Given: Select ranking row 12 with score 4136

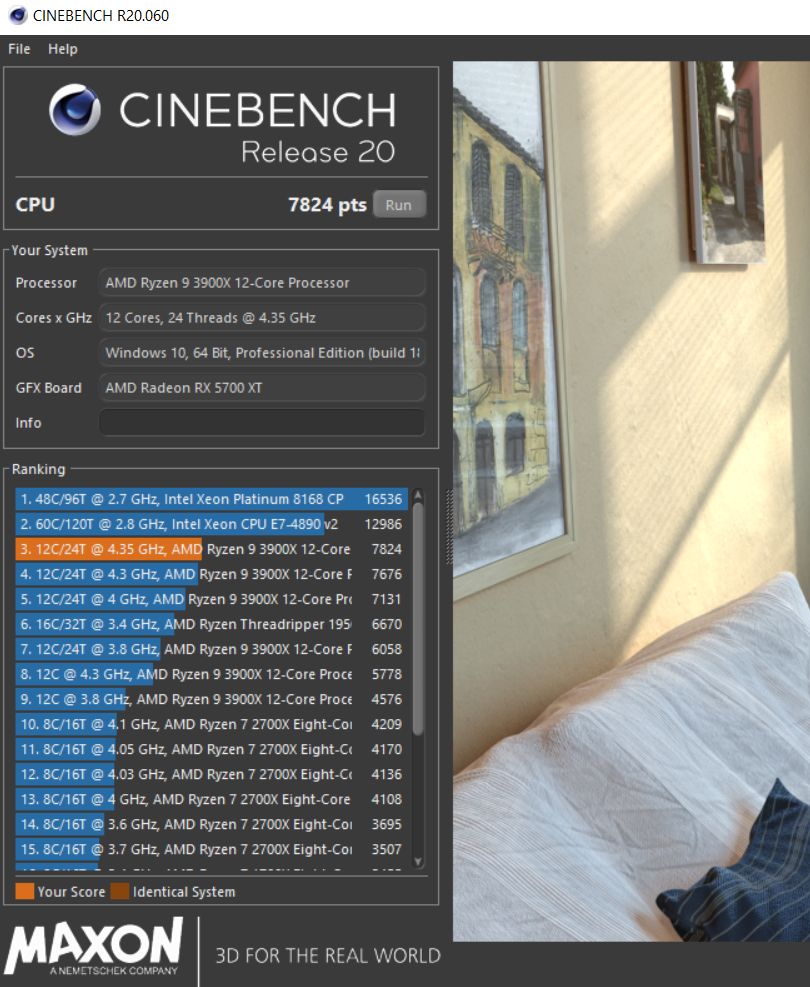Looking at the screenshot, I should (x=211, y=774).
